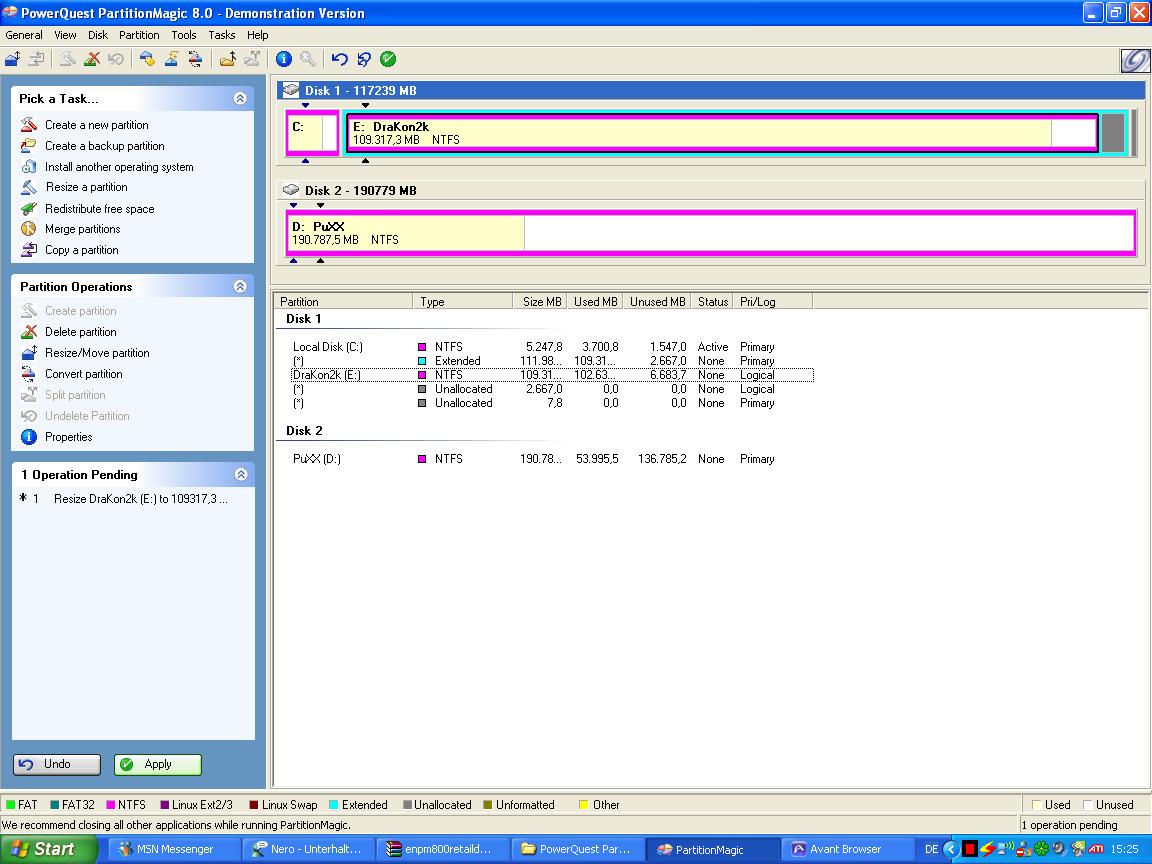The image size is (1152, 864).
Task: Open the Tools menu
Action: [184, 35]
